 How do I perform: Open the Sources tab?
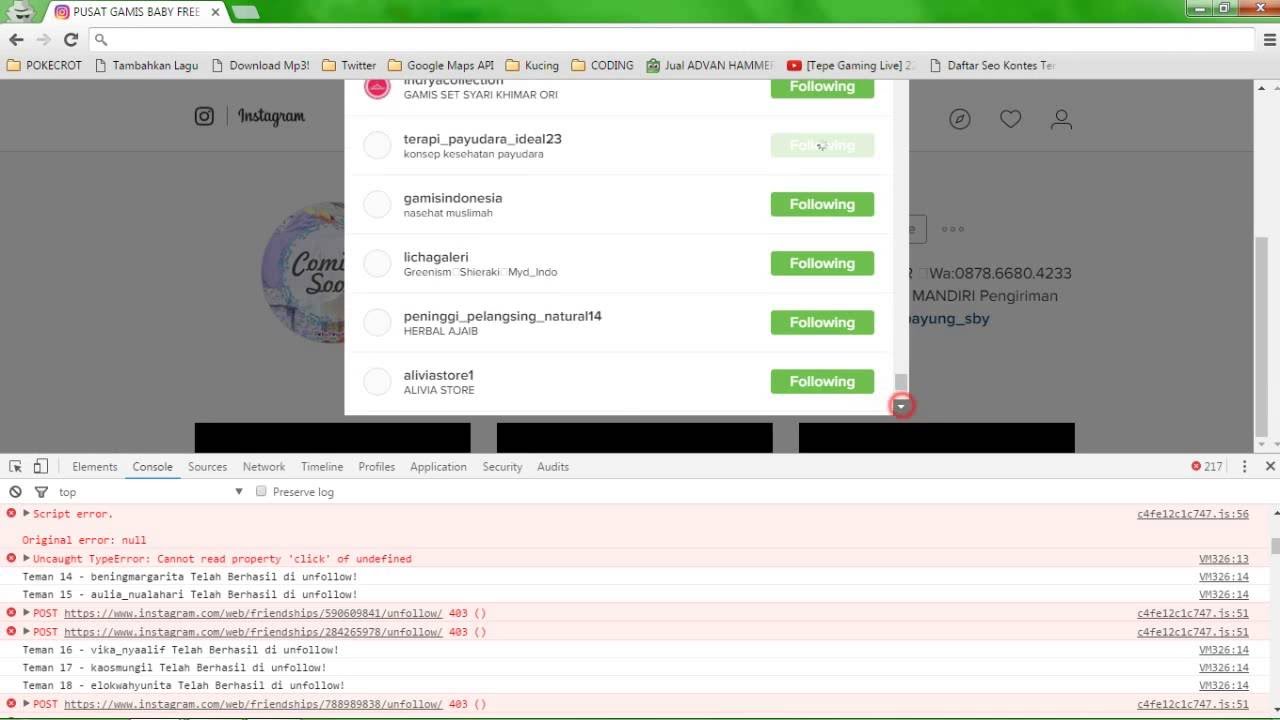[x=207, y=466]
